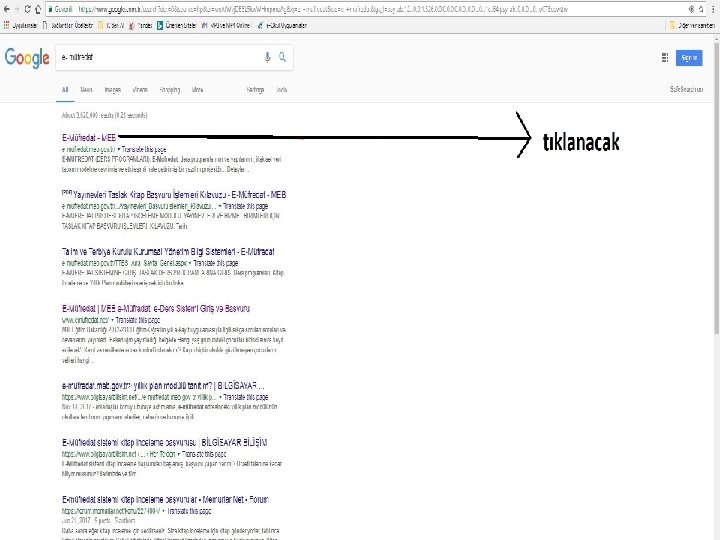Switch to the Images tab
The image size is (720, 540).
pos(112,90)
